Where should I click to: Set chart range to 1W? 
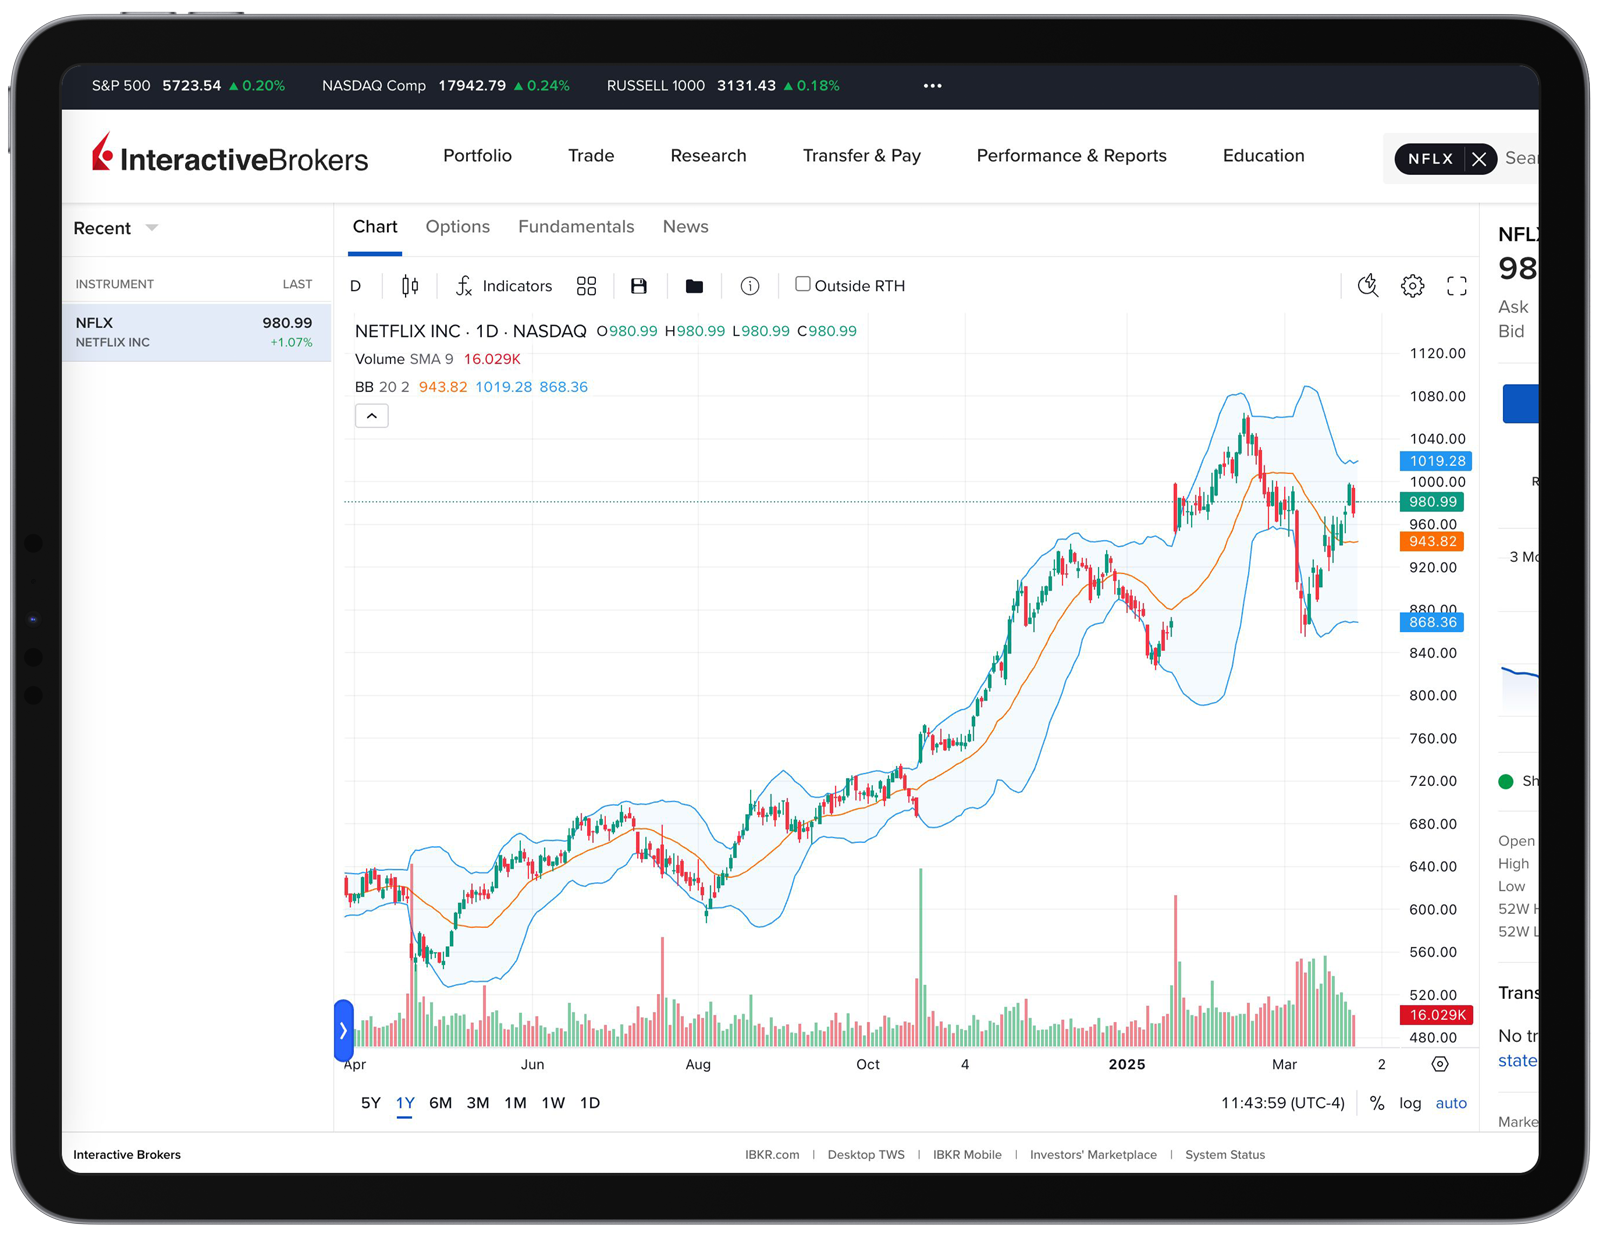pos(553,1103)
